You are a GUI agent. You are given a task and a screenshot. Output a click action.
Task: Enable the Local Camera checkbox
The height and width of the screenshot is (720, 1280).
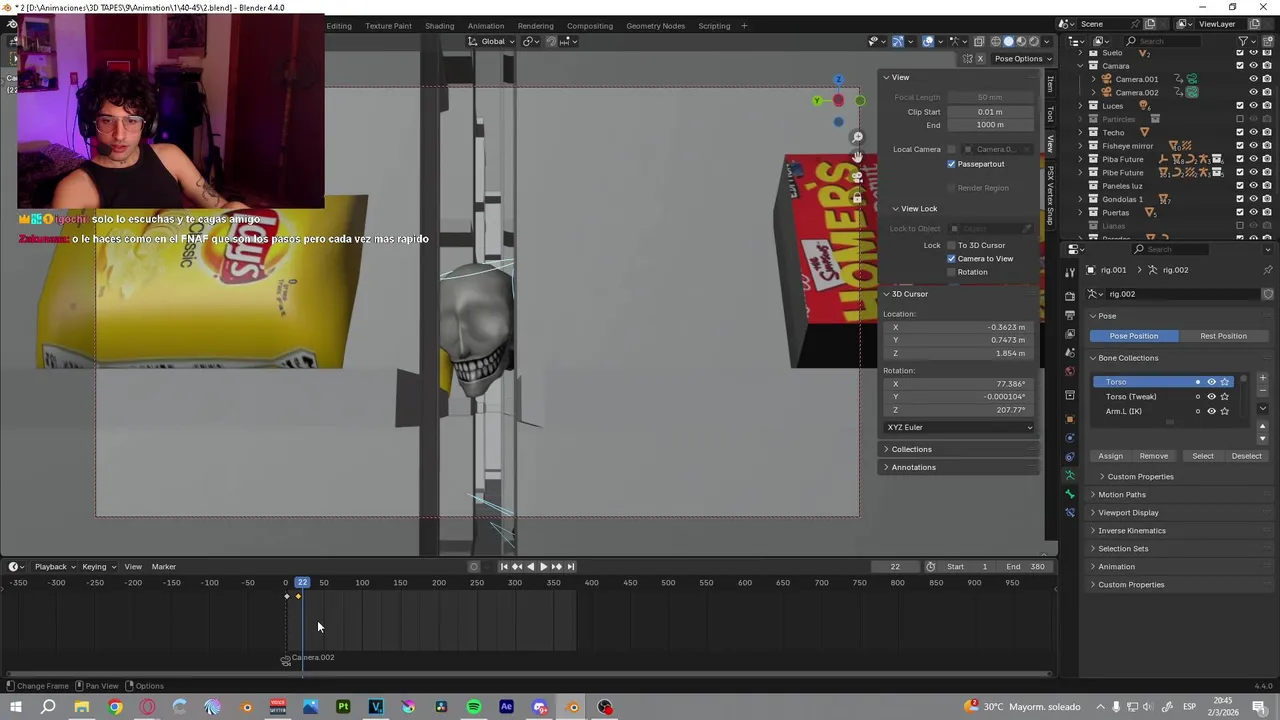pos(952,149)
